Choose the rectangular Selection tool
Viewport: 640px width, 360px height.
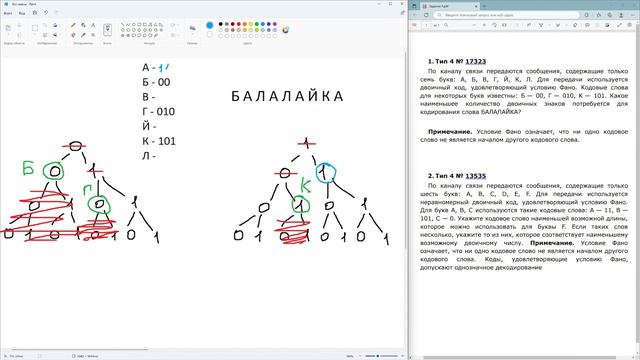(x=35, y=28)
